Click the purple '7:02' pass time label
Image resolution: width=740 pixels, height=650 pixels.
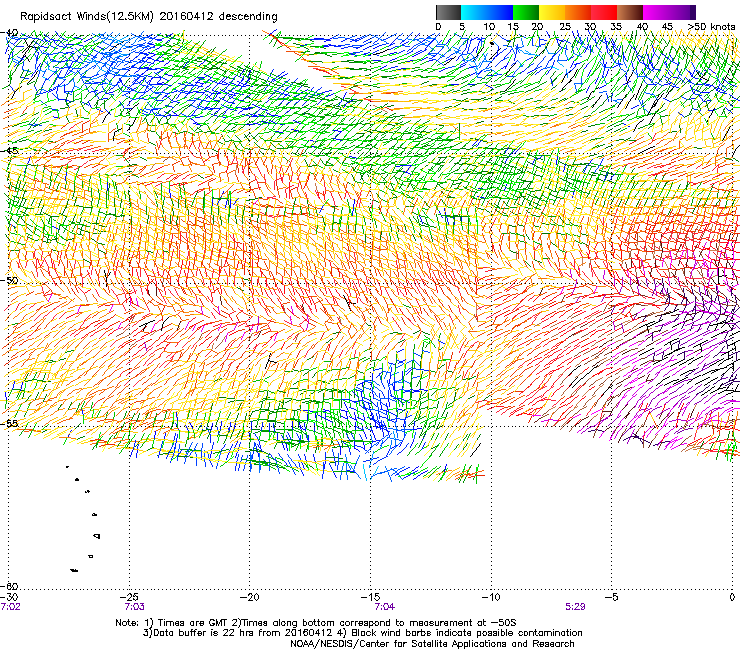point(10,607)
